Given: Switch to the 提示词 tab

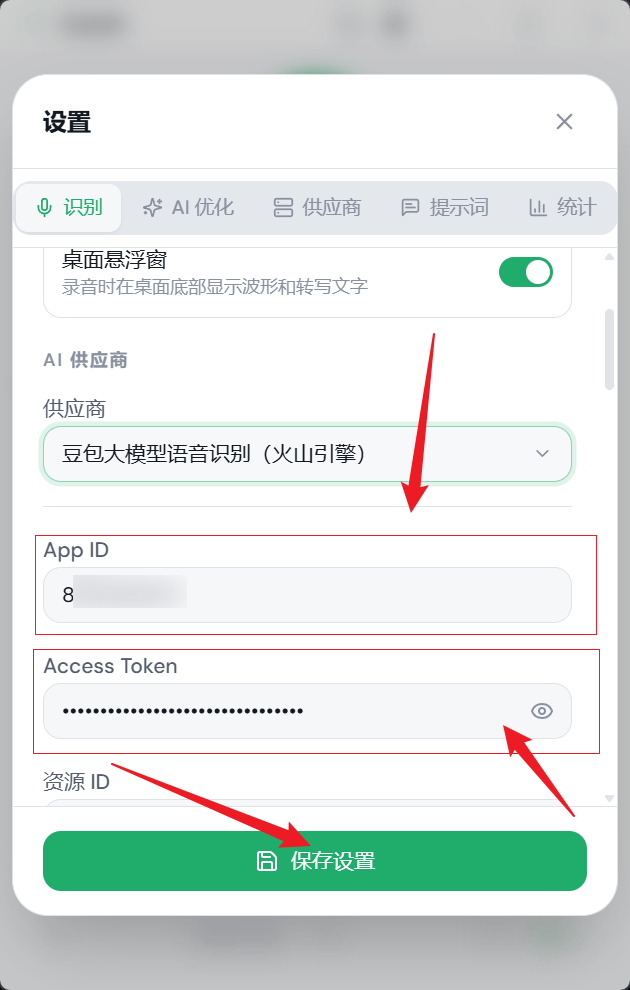Looking at the screenshot, I should pyautogui.click(x=445, y=208).
